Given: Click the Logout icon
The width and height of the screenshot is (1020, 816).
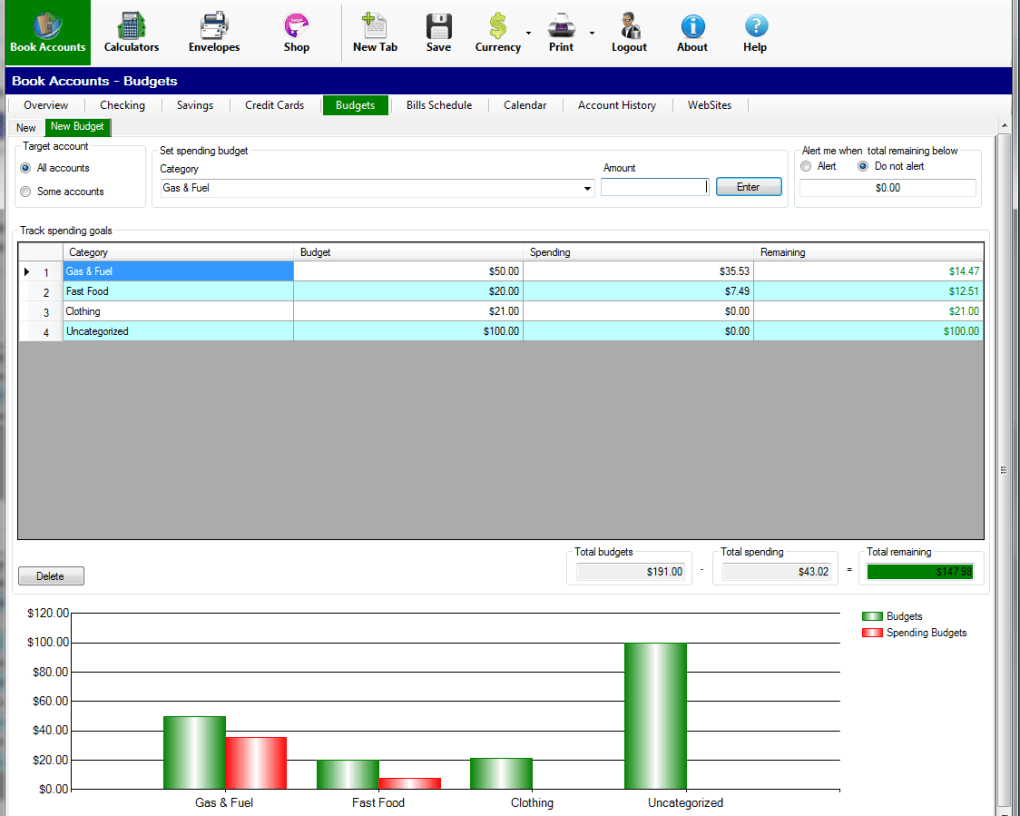Looking at the screenshot, I should pos(629,32).
